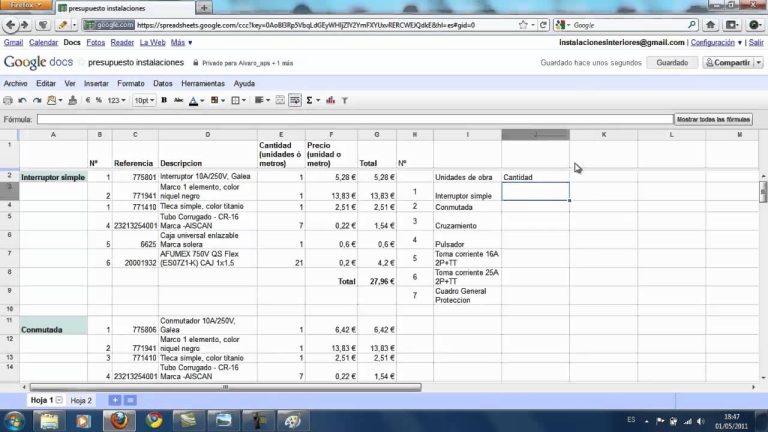Image resolution: width=768 pixels, height=432 pixels.
Task: Click the Compartir share button
Action: pyautogui.click(x=728, y=63)
